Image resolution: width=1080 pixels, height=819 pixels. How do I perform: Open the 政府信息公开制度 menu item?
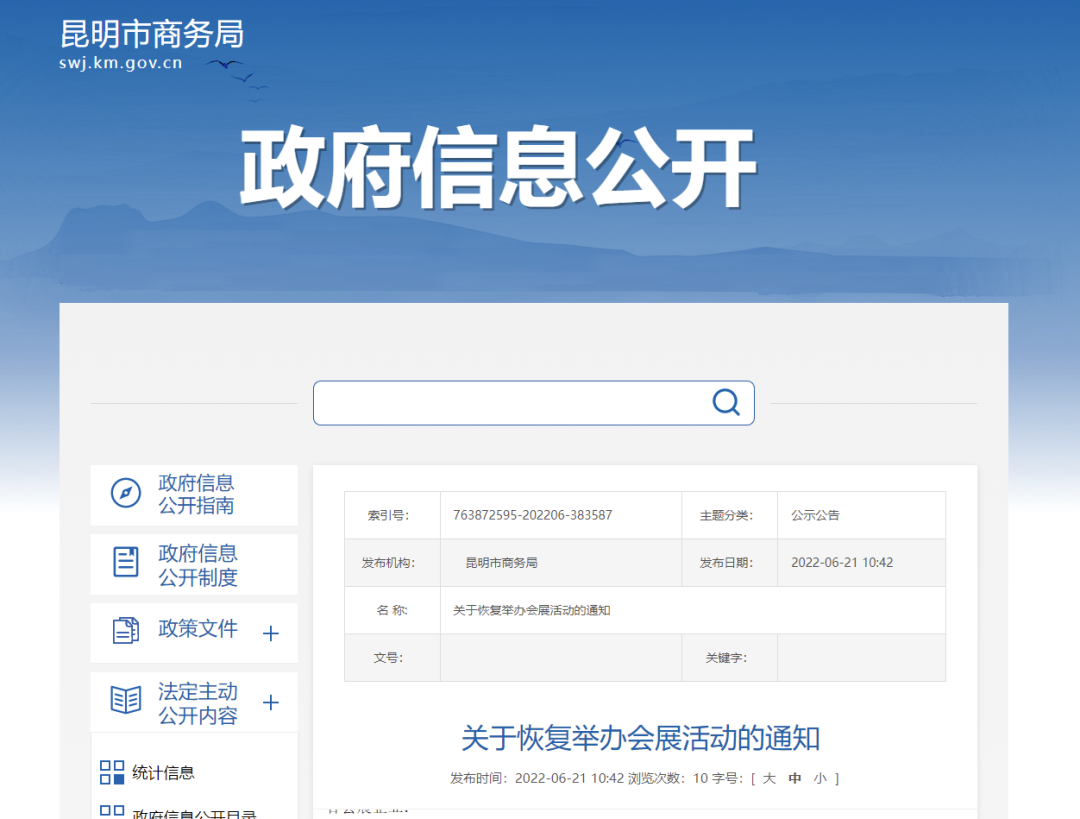coord(198,565)
